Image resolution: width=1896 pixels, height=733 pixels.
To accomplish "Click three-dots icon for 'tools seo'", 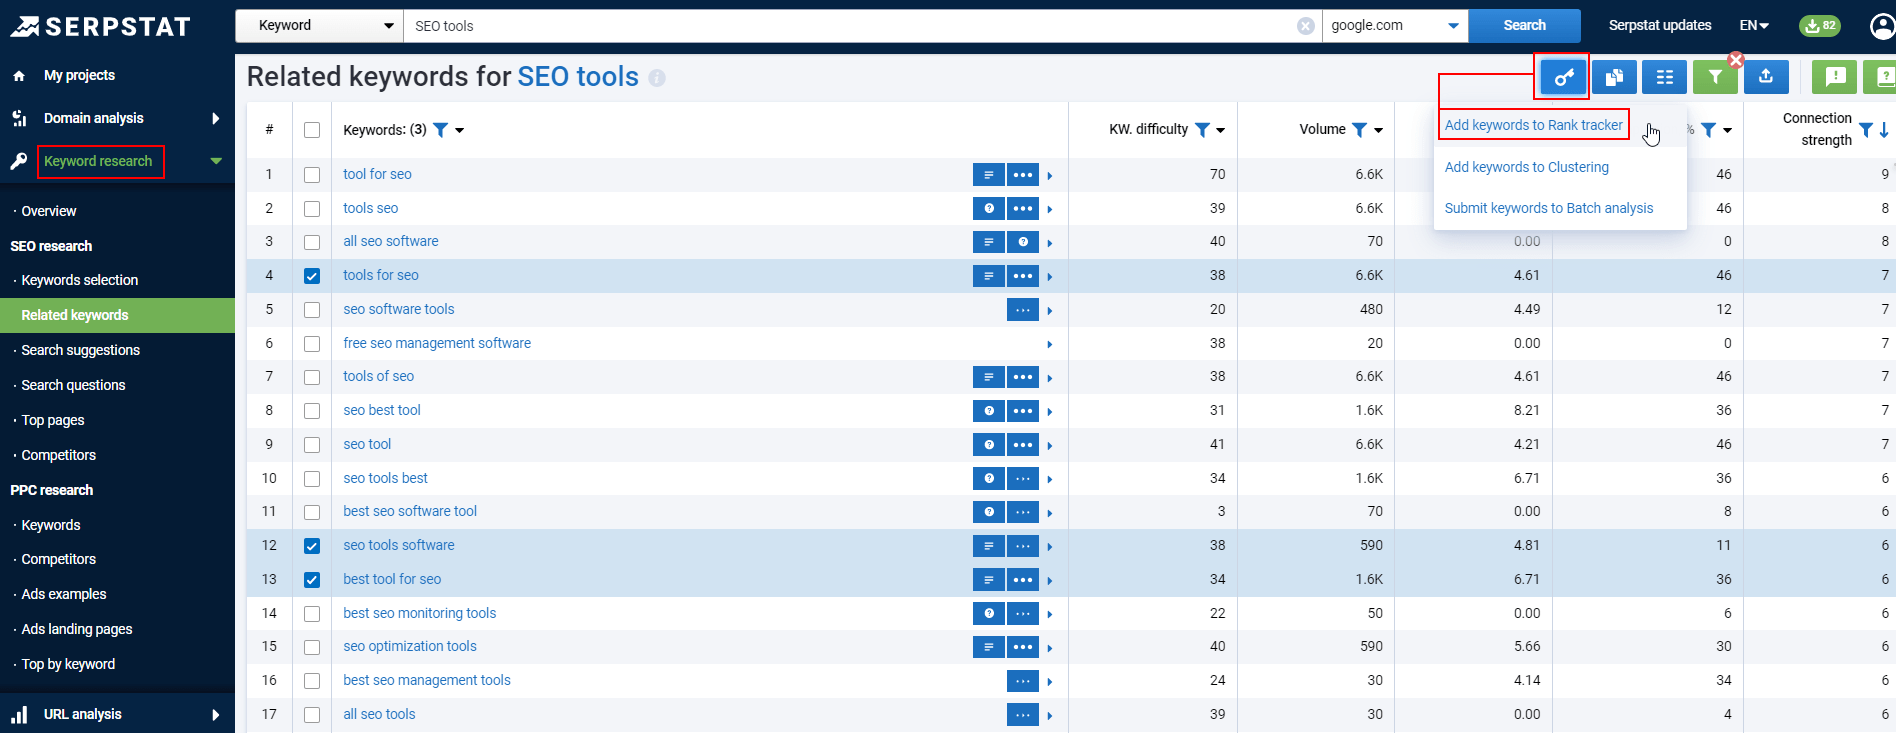I will (x=1023, y=209).
